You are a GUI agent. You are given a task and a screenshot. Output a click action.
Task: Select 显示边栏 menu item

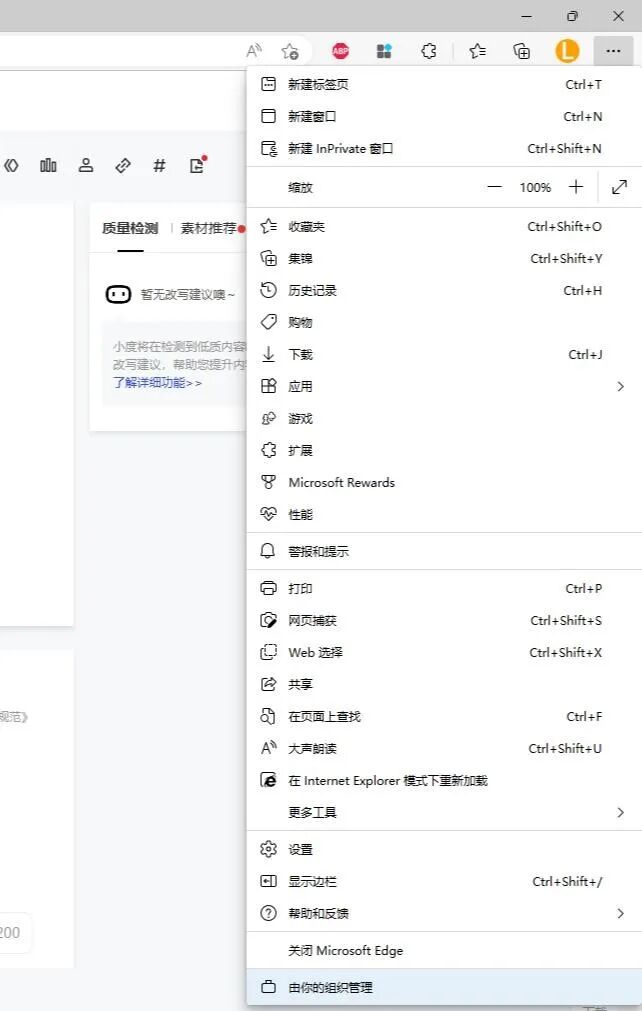(444, 881)
